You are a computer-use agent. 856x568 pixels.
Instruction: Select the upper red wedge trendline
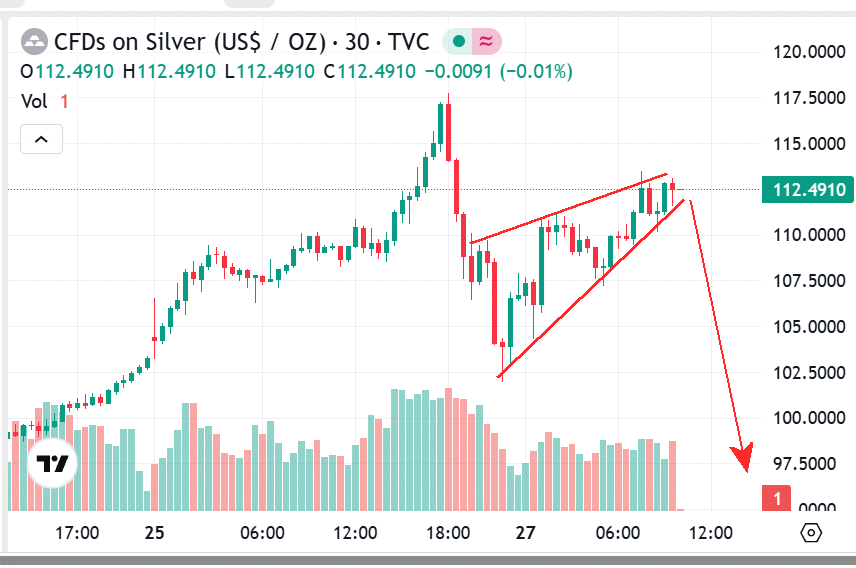[567, 210]
